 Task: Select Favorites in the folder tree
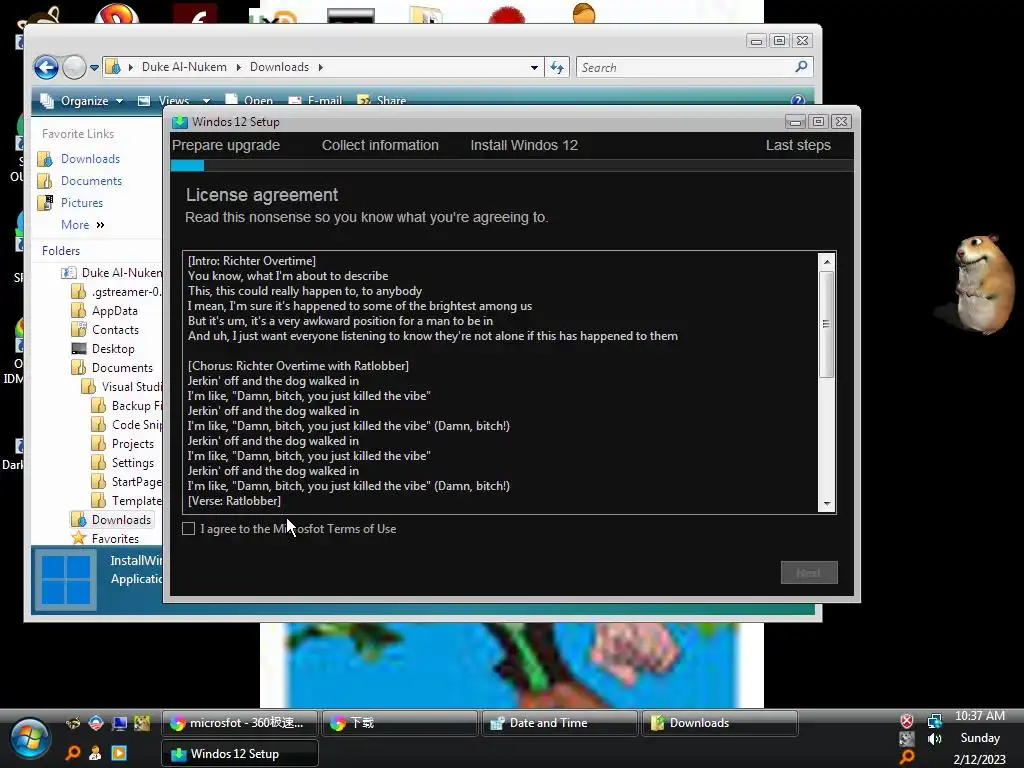click(115, 538)
